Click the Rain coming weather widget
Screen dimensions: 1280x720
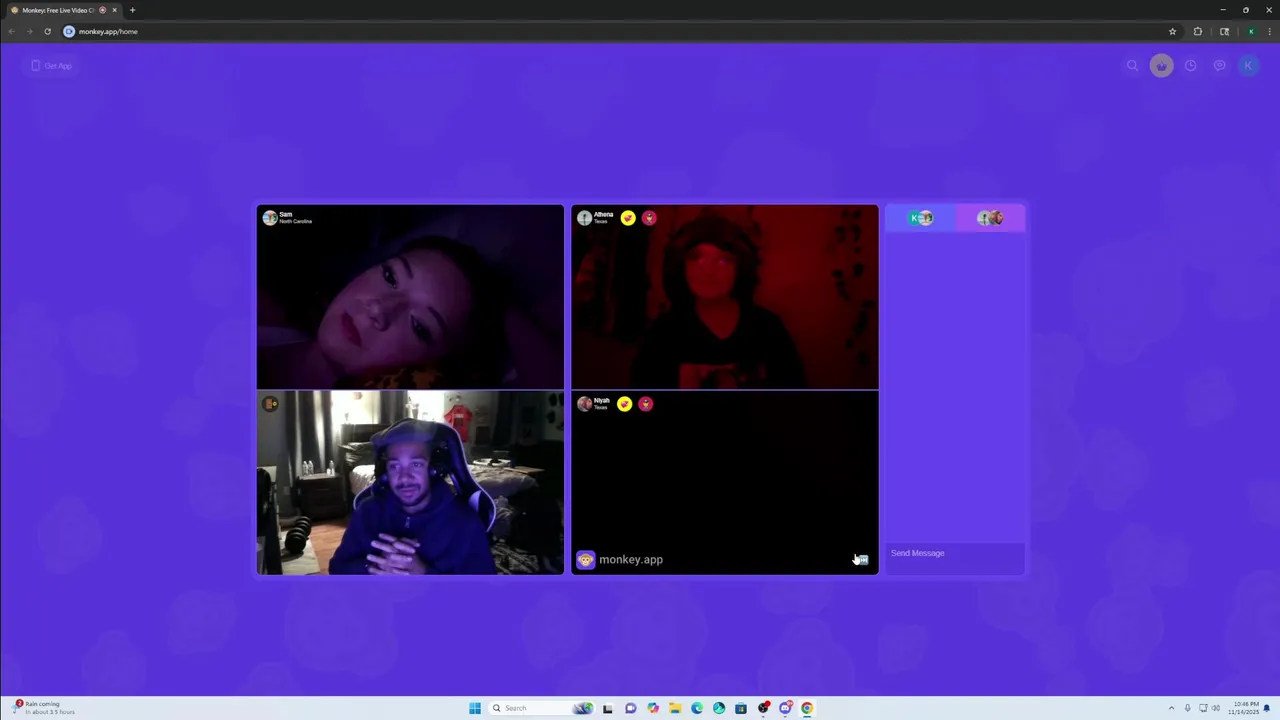[44, 708]
